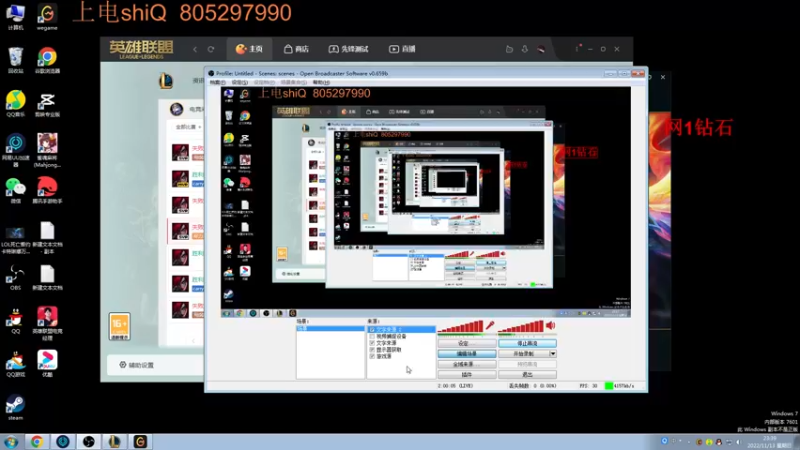This screenshot has width=800, height=450.
Task: Click the OBS stream preview area
Action: tap(426, 202)
